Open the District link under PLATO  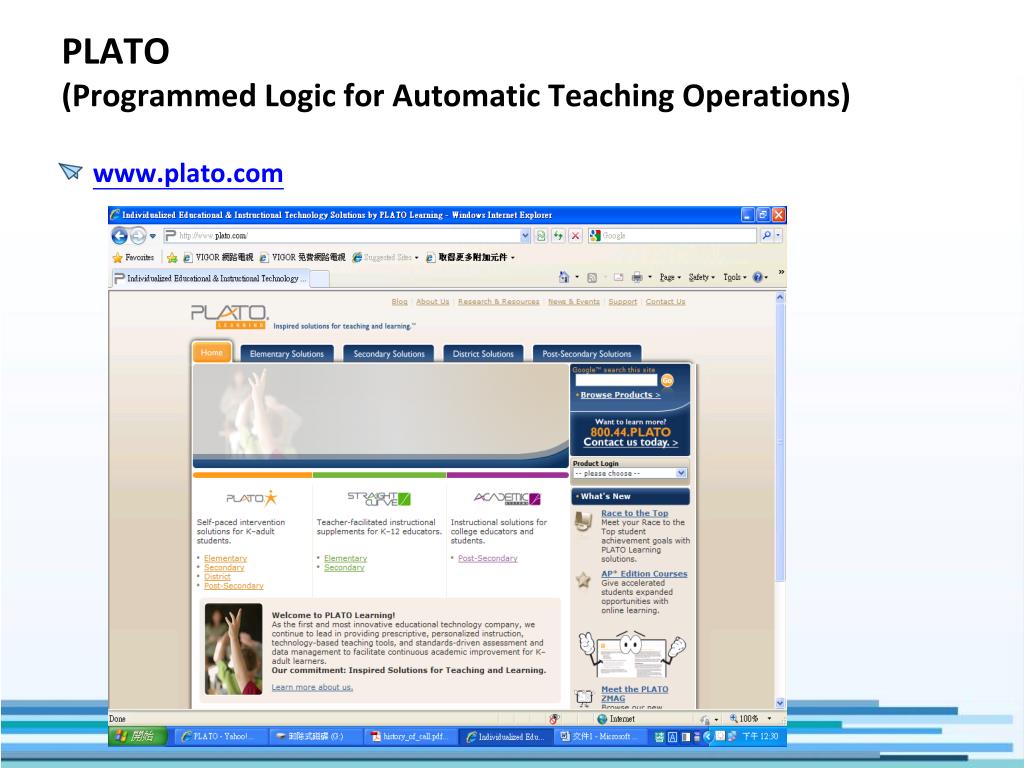(x=217, y=577)
